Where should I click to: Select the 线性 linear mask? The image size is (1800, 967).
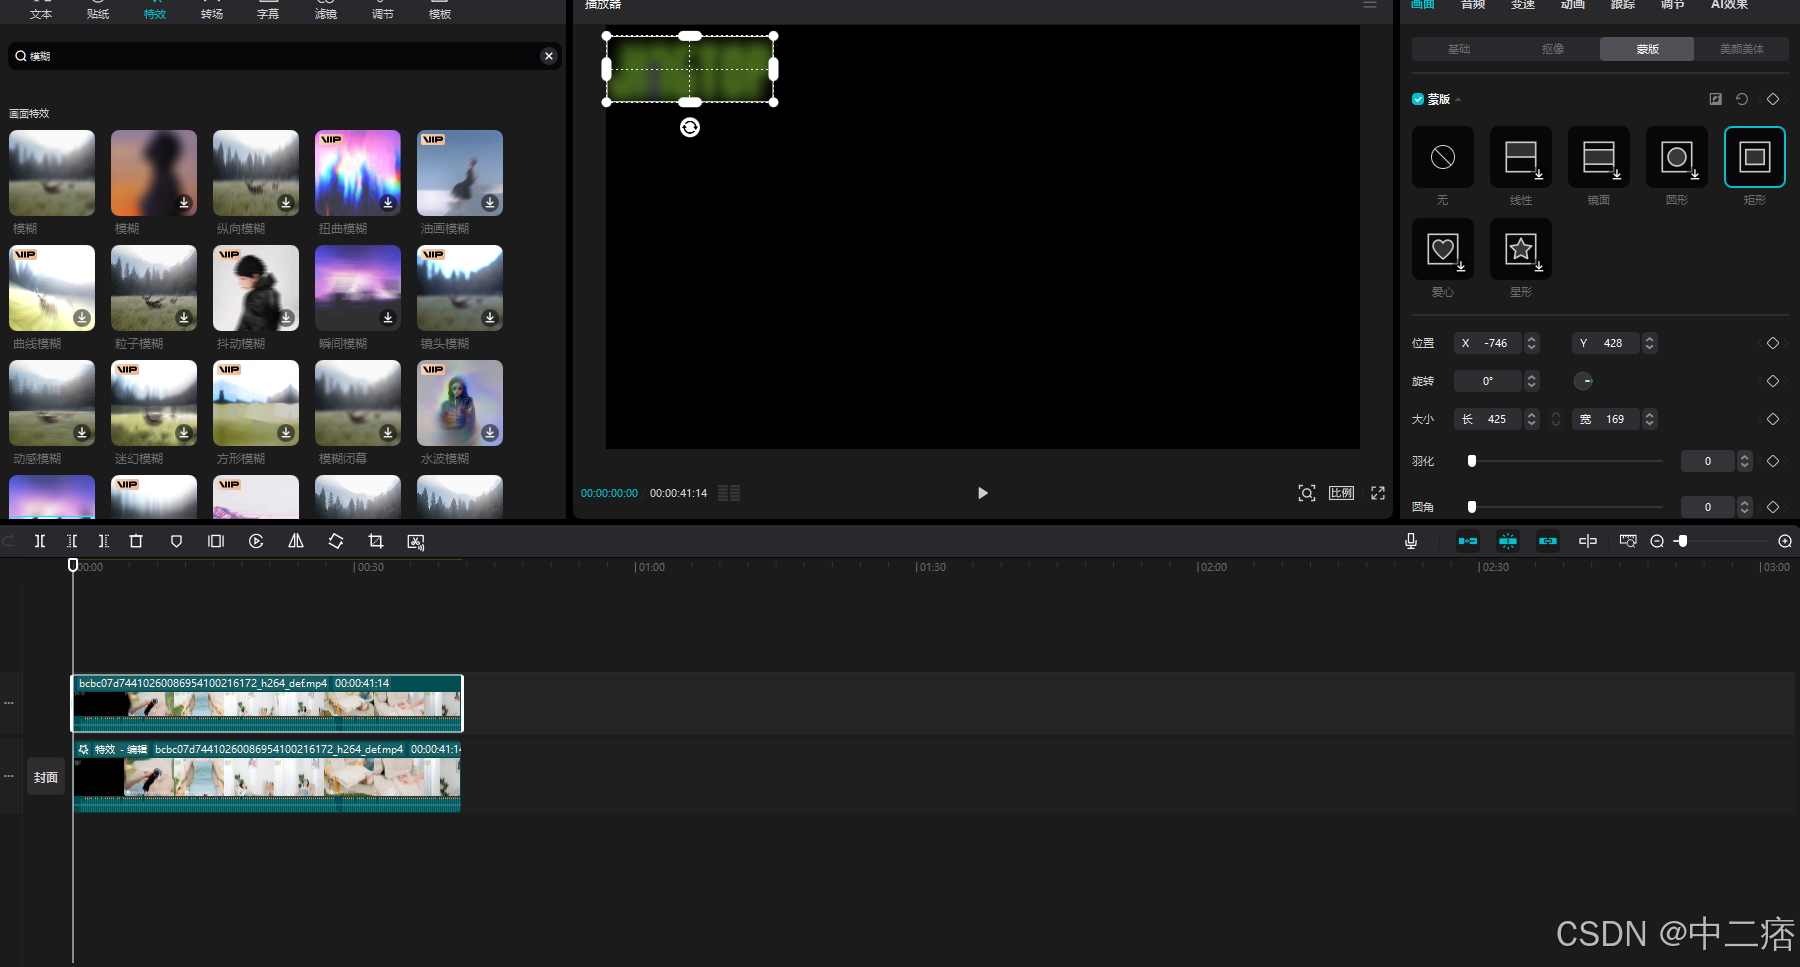click(x=1521, y=157)
